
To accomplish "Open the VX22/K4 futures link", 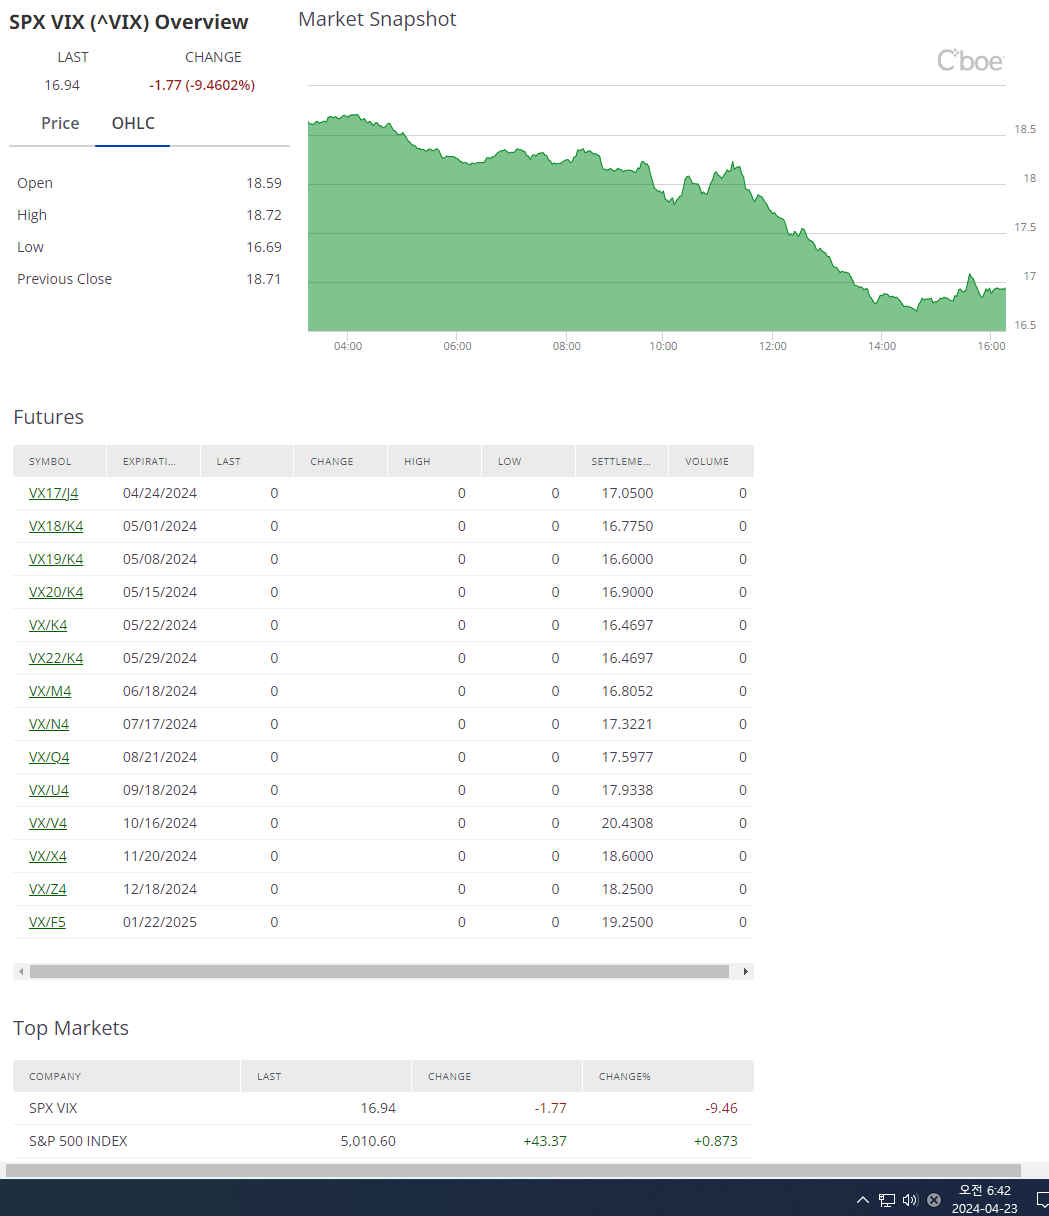I will [56, 658].
